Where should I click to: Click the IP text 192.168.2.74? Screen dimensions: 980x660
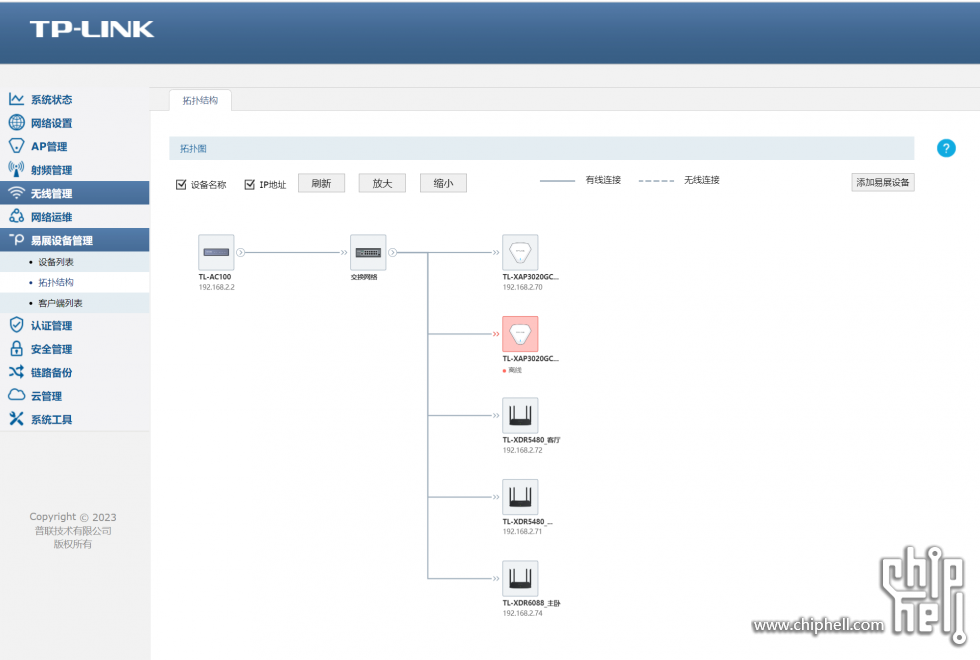coord(522,613)
